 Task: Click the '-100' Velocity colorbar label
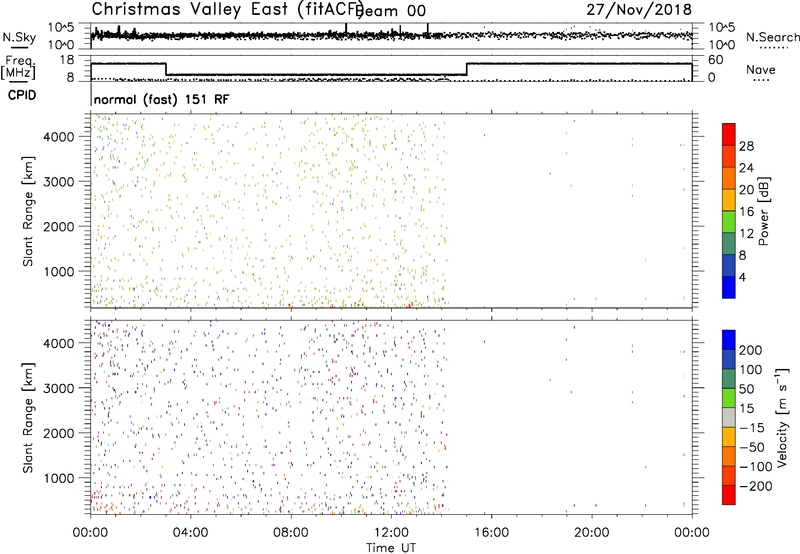pos(756,466)
